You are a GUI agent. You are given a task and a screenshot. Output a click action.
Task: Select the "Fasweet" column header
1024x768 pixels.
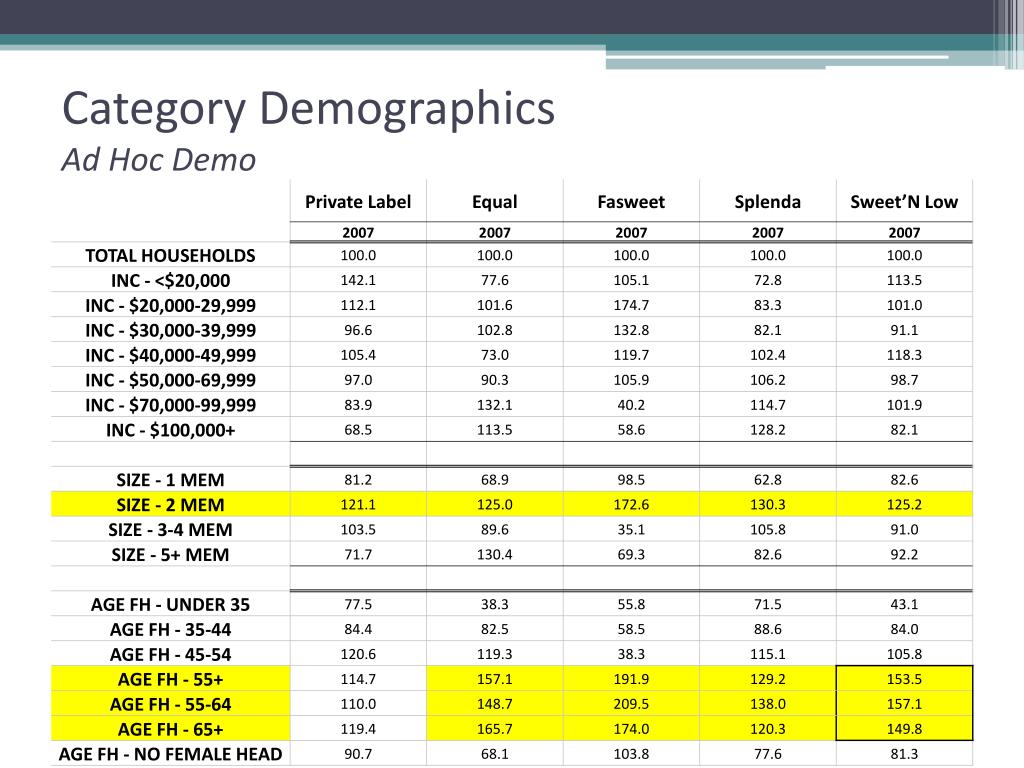[631, 202]
